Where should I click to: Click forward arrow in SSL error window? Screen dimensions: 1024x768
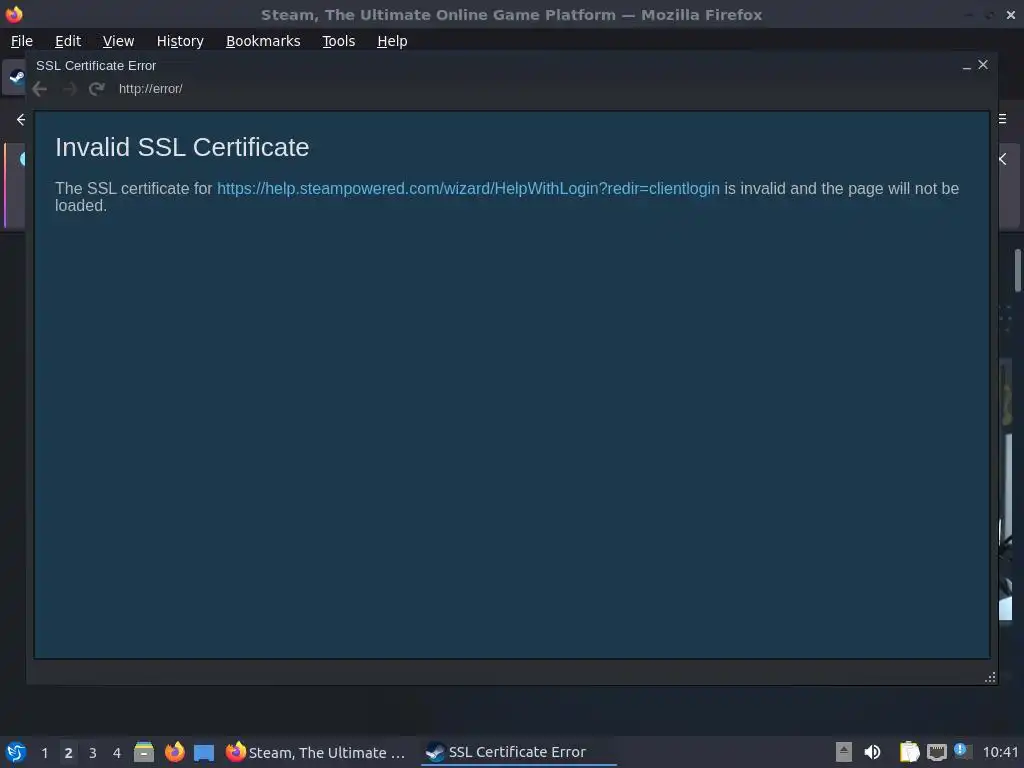tap(69, 89)
